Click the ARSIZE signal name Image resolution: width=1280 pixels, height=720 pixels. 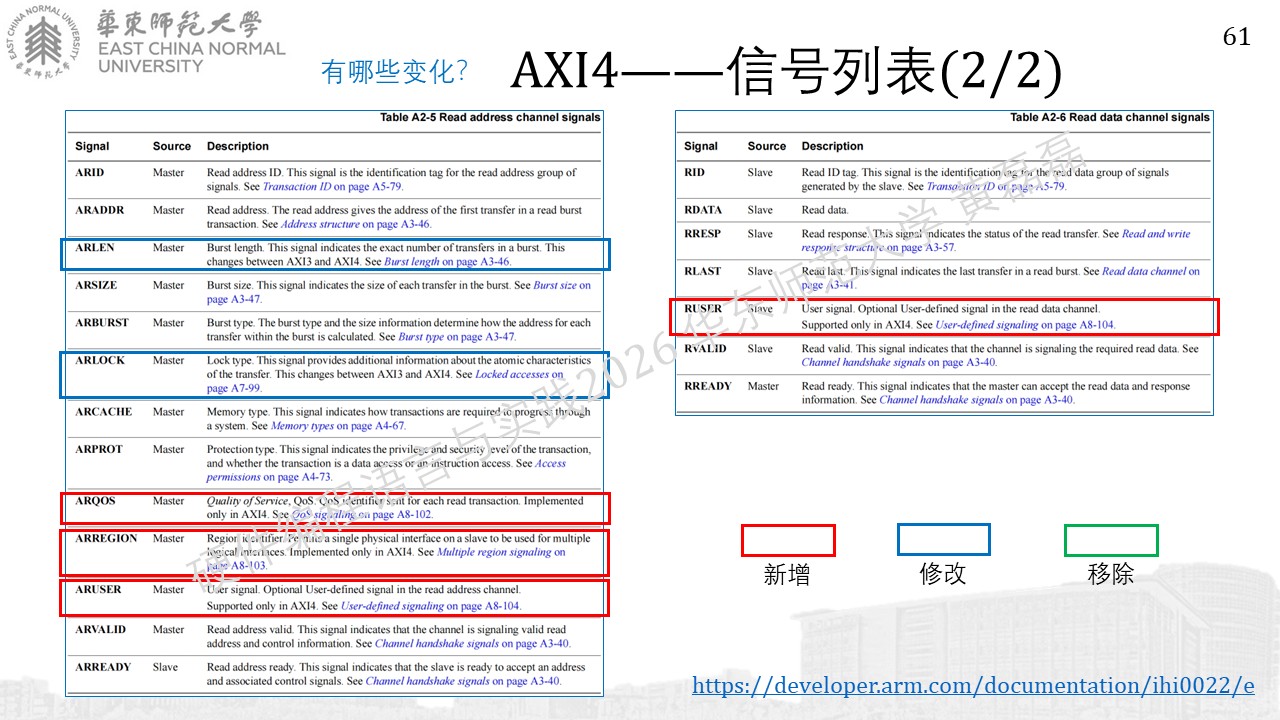point(96,285)
